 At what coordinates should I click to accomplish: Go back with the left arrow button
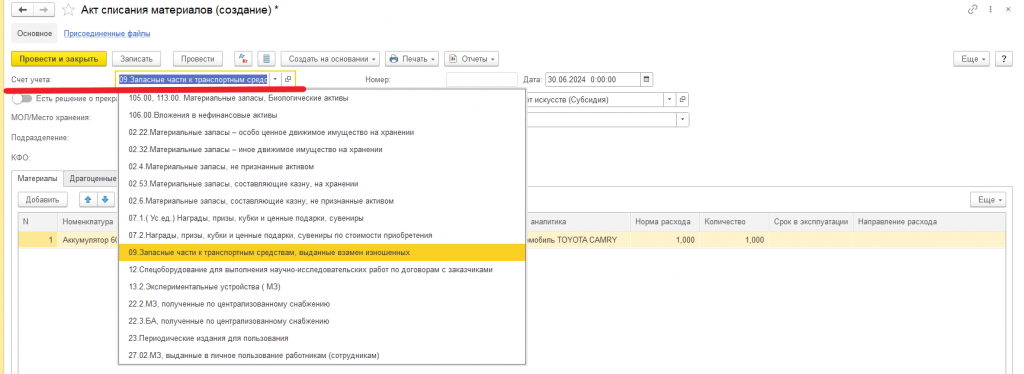pyautogui.click(x=22, y=10)
